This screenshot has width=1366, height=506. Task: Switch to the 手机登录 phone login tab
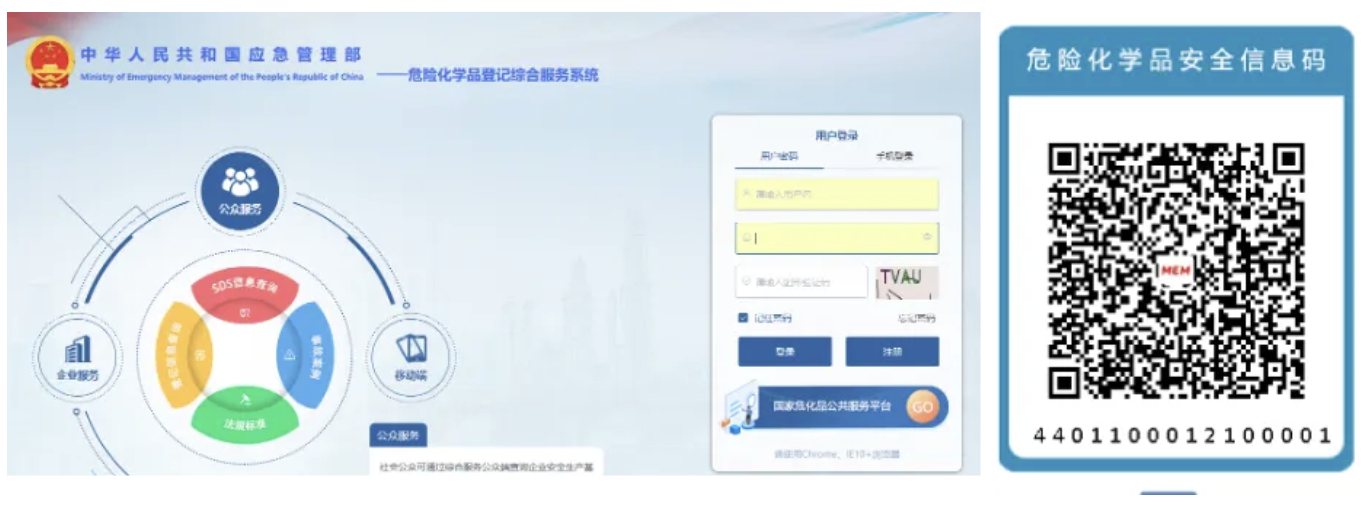pyautogui.click(x=894, y=157)
